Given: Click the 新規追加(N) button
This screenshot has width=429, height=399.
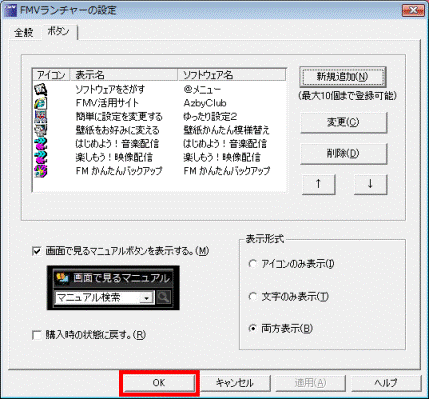Looking at the screenshot, I should [x=342, y=77].
